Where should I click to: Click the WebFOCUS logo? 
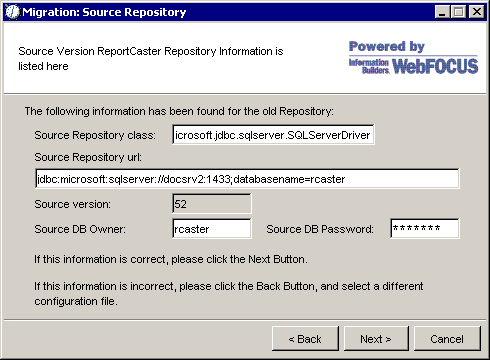click(x=435, y=66)
